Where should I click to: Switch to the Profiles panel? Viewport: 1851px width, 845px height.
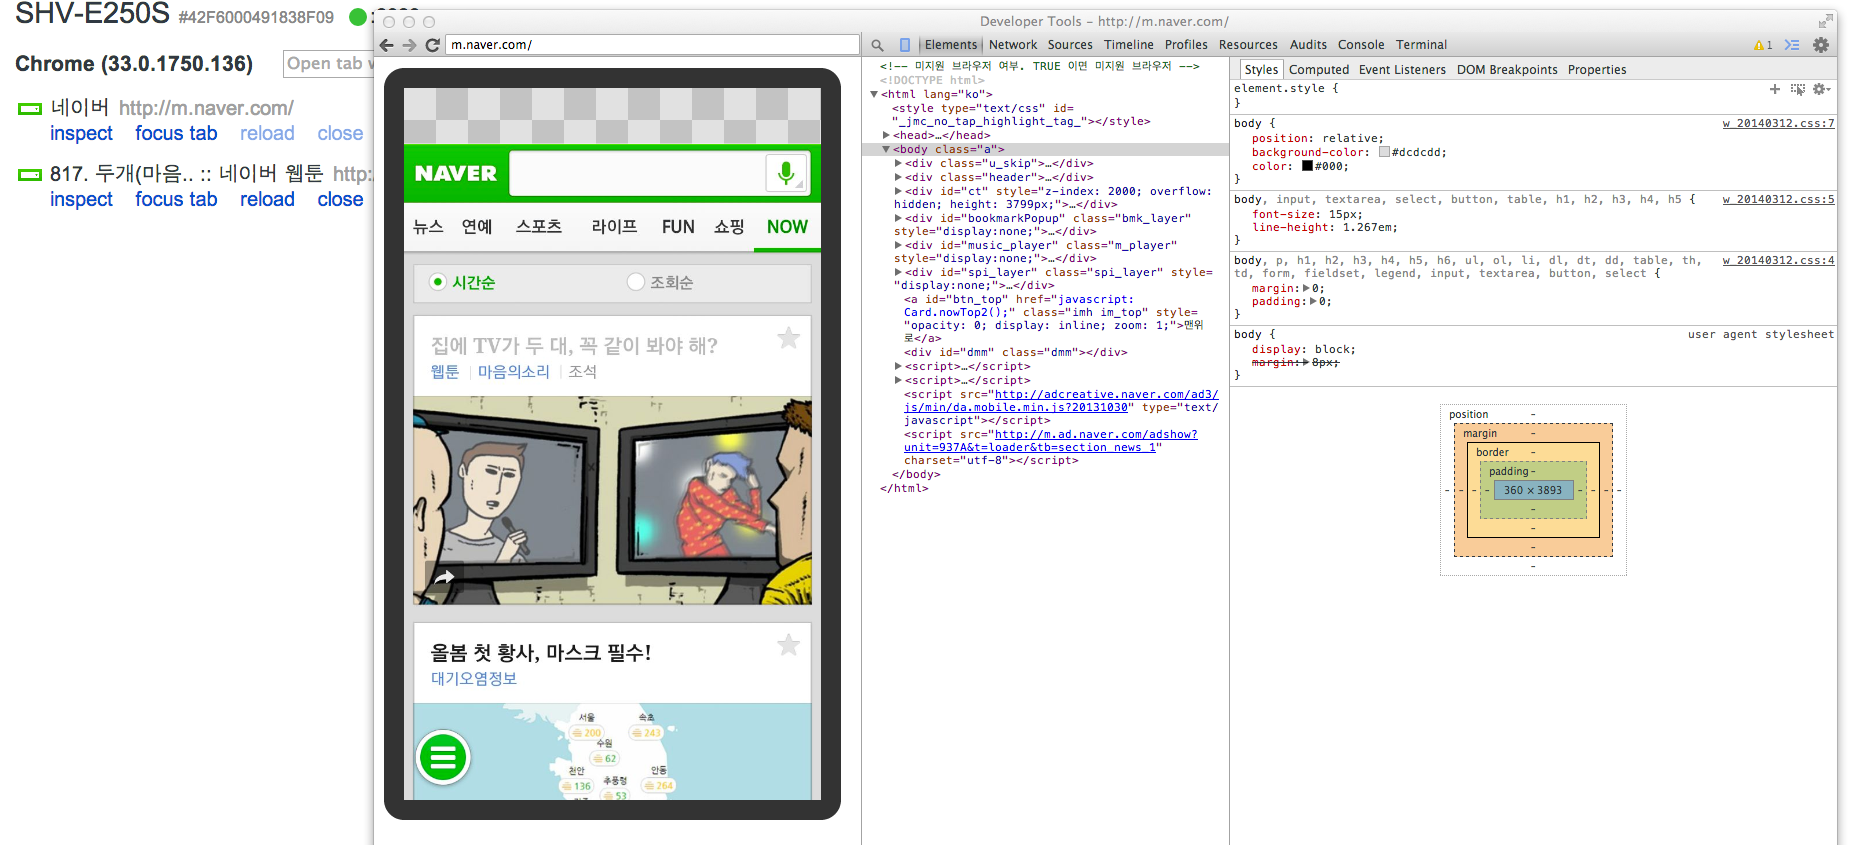1186,45
